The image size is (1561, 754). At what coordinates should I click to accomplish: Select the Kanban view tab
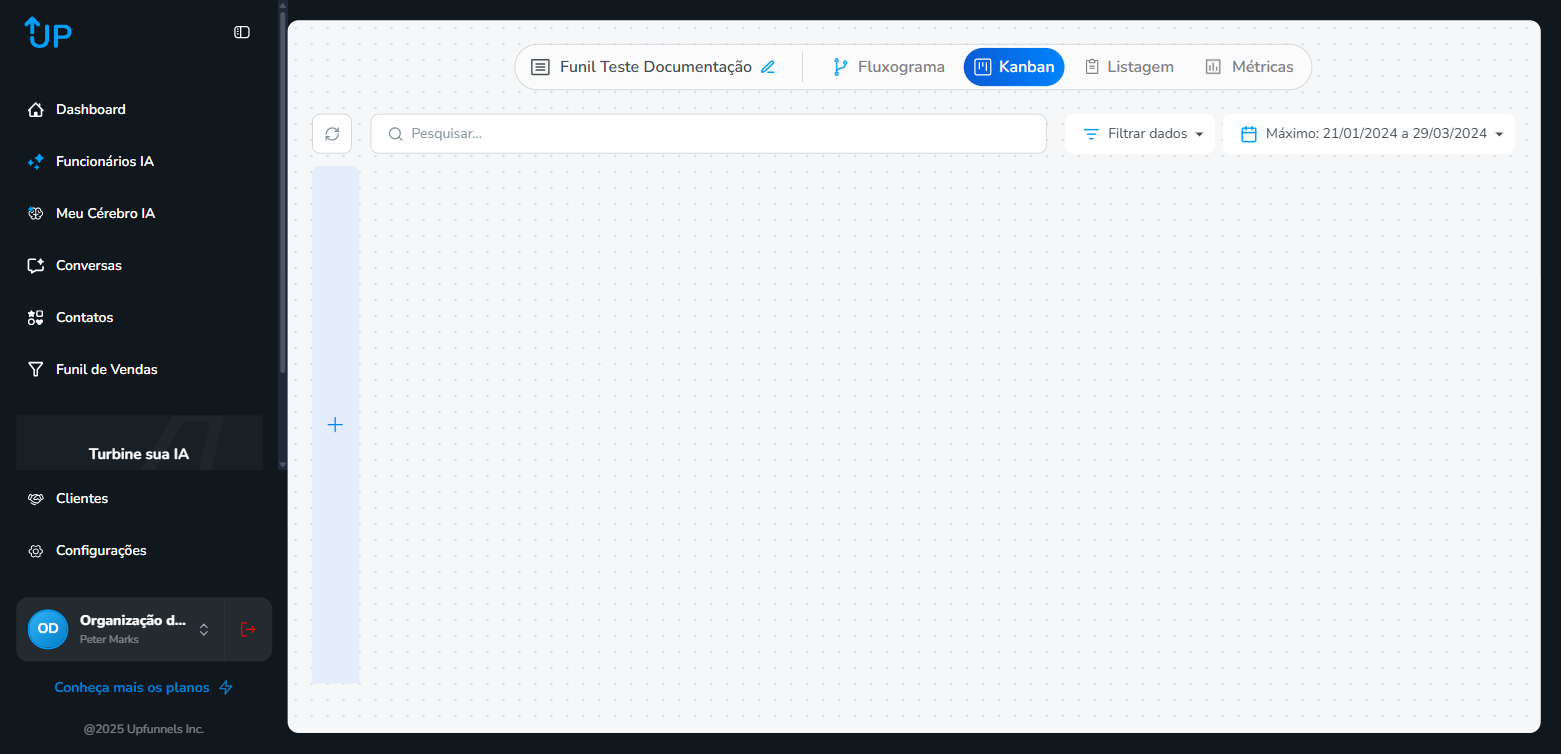tap(1014, 67)
